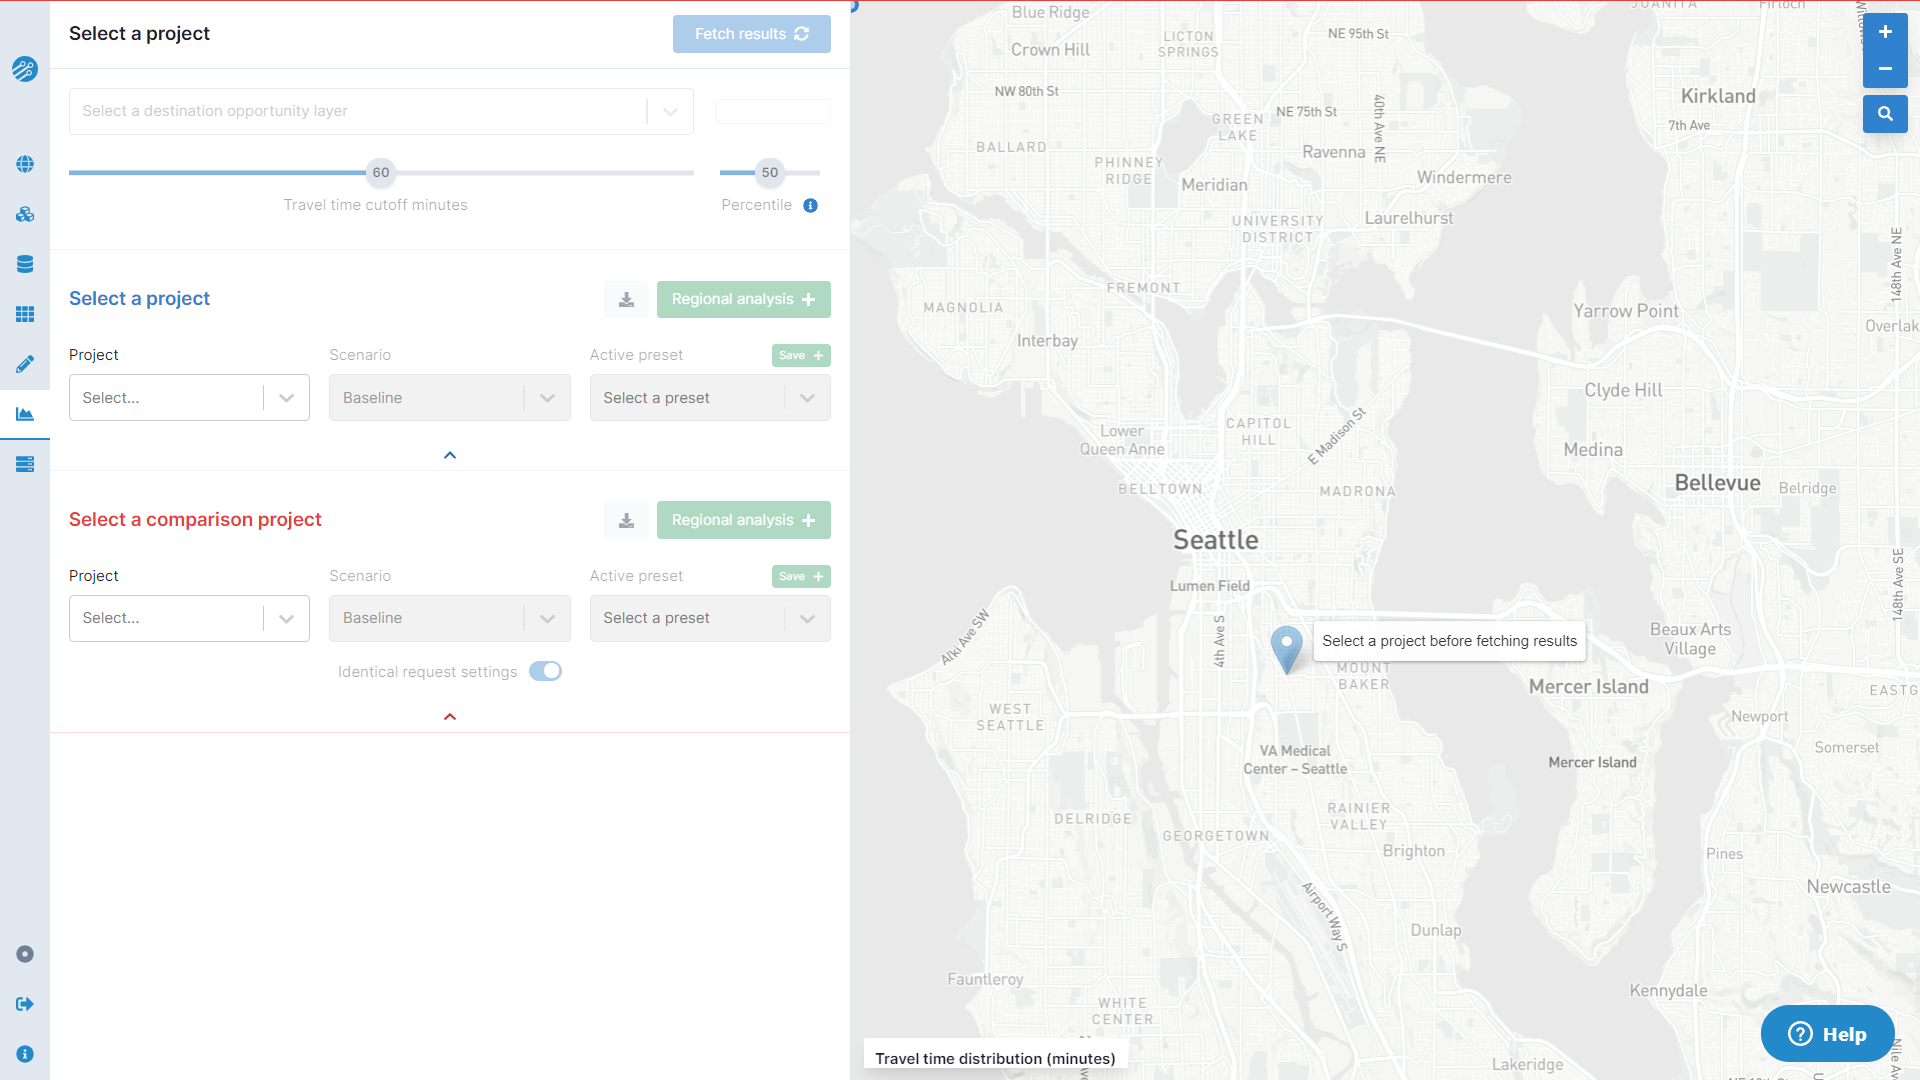Image resolution: width=1920 pixels, height=1080 pixels.
Task: Disable the Identical request settings toggle
Action: [x=545, y=671]
